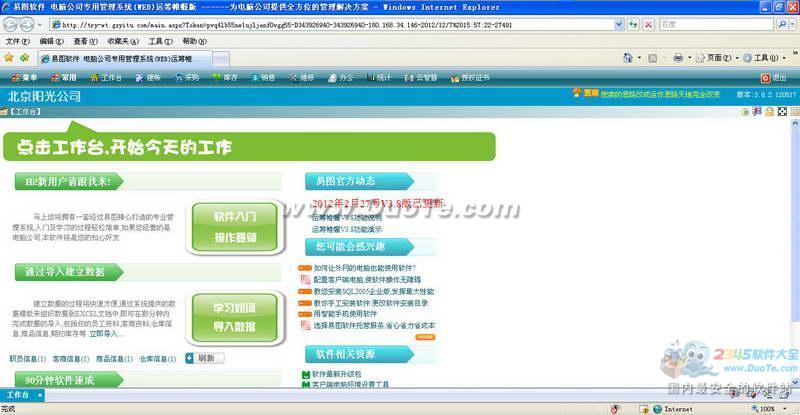Open the 编辑(E) menu
Screen dimensions: 800x415
(x=52, y=41)
